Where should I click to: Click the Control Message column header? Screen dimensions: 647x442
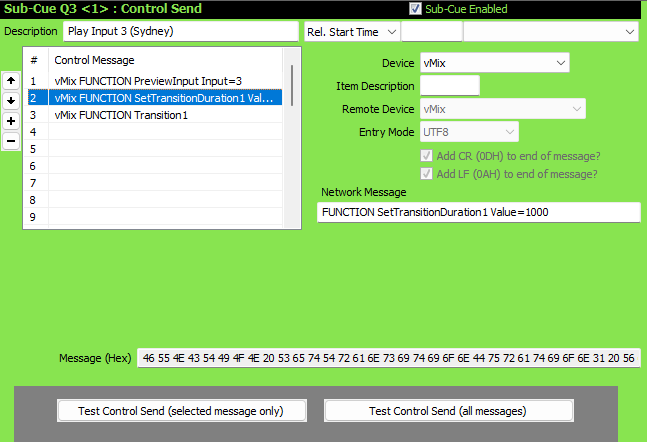pos(165,60)
